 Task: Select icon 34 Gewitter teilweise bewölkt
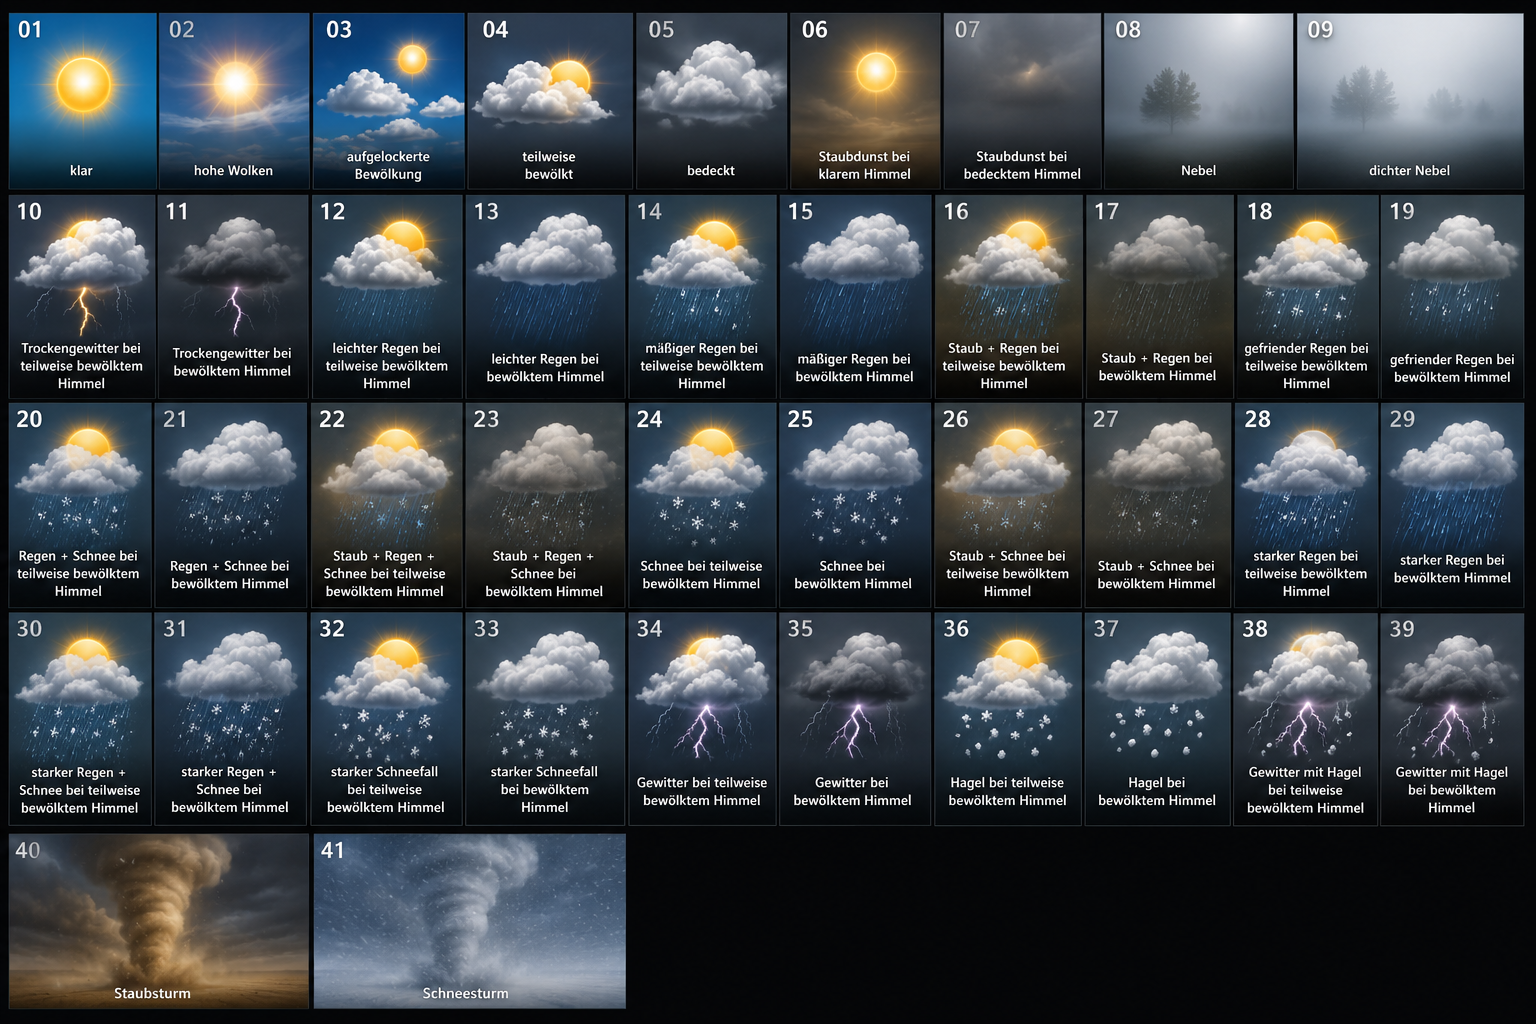tap(702, 719)
